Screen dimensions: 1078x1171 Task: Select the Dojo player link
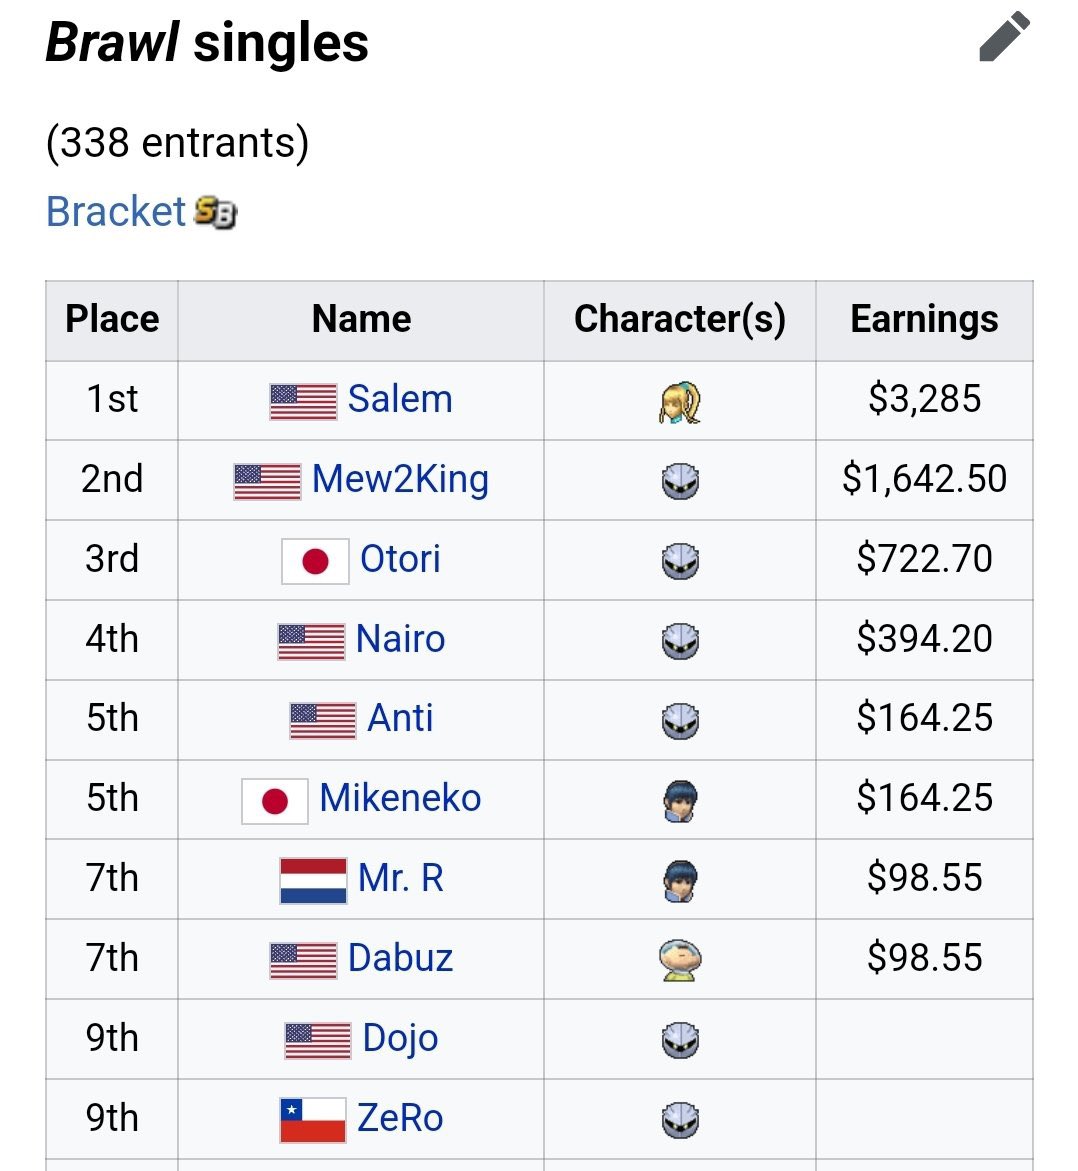(x=400, y=1038)
